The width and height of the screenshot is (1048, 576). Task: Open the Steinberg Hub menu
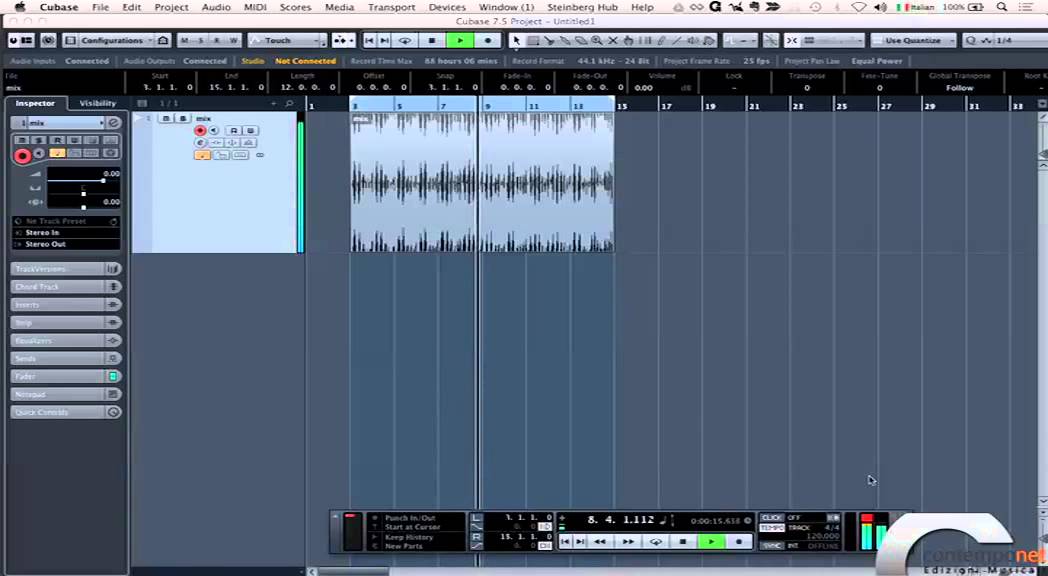(582, 7)
